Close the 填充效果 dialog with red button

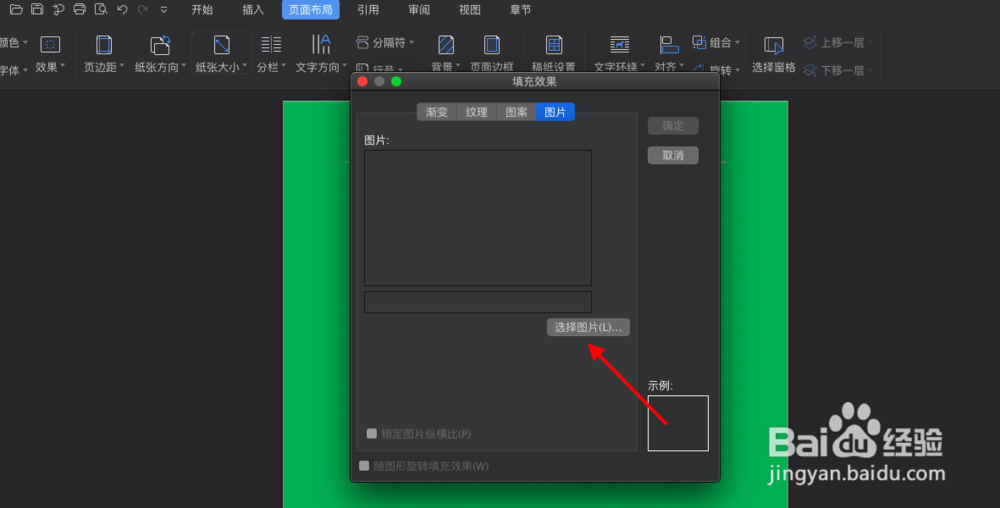click(x=362, y=82)
